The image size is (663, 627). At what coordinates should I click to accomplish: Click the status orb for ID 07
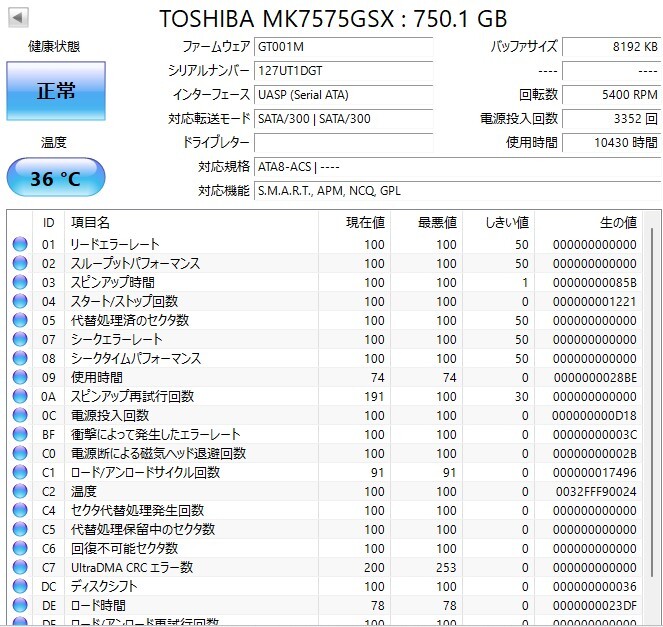pyautogui.click(x=20, y=340)
